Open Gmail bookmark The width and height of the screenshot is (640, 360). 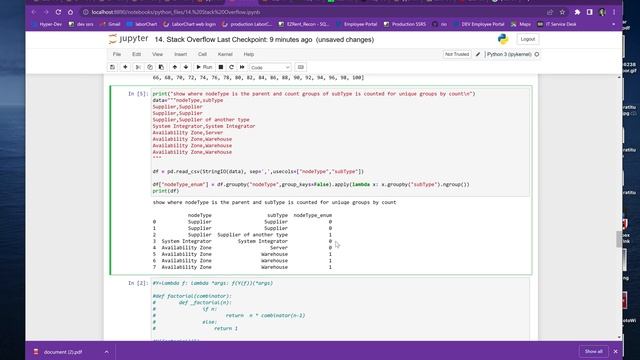tap(110, 24)
